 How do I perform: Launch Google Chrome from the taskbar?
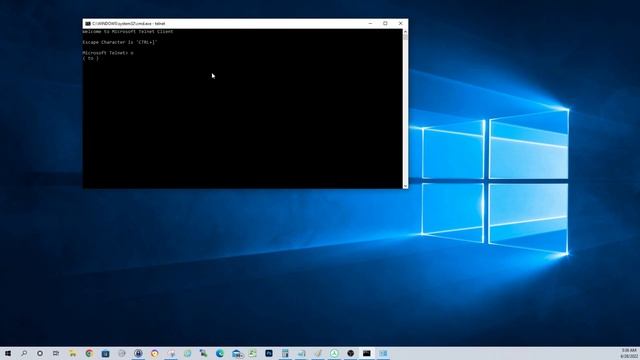coord(89,353)
